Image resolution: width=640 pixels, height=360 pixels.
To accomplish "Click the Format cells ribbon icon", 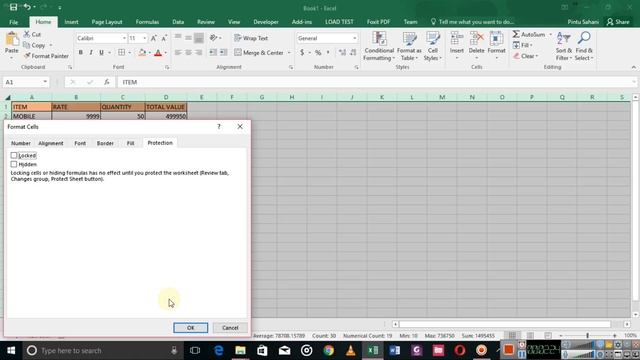I will [x=496, y=39].
